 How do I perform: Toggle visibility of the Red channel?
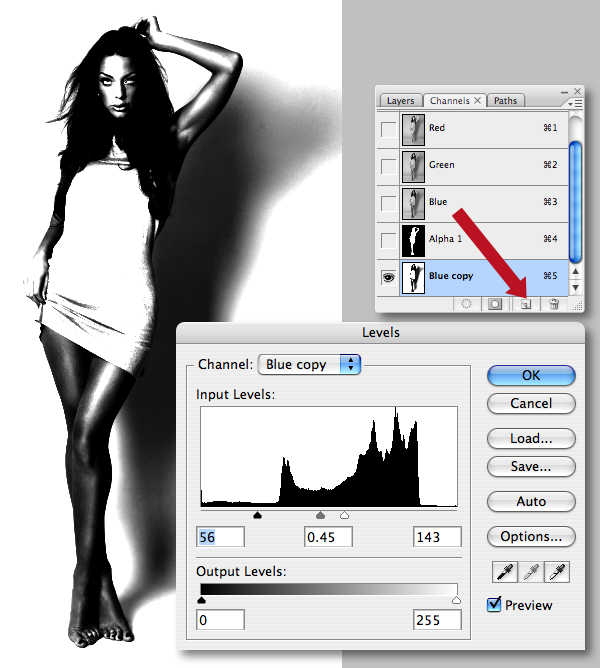pos(388,130)
